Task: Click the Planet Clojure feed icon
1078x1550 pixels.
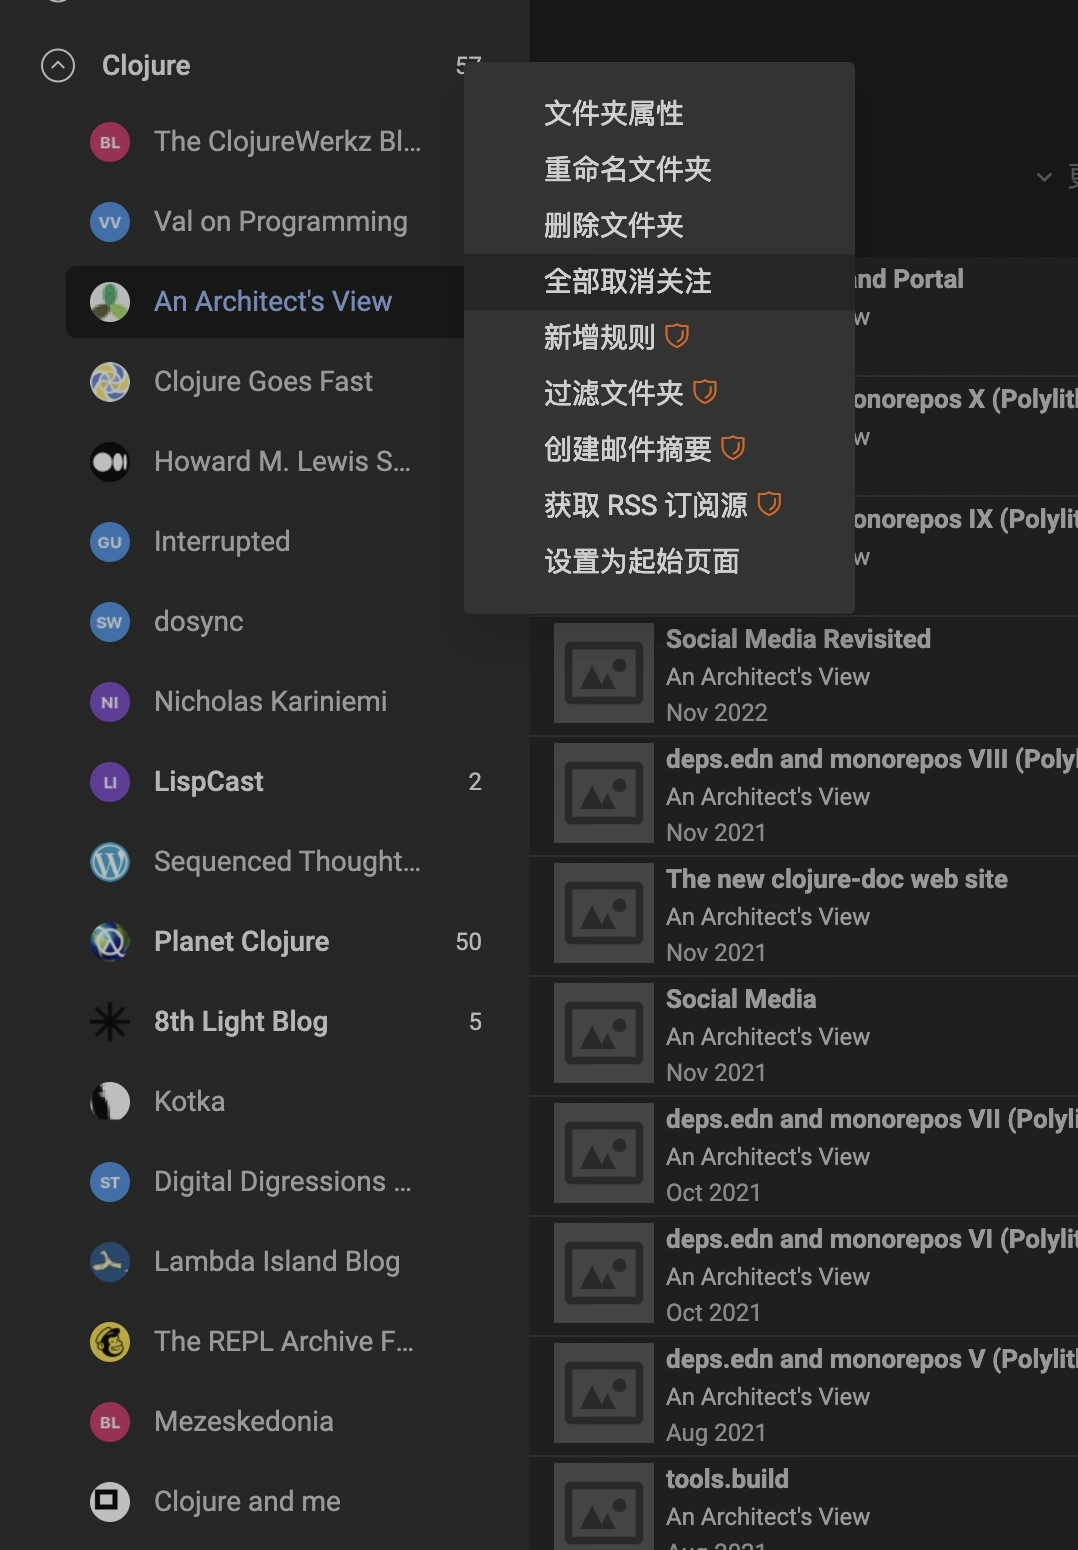Action: [110, 942]
